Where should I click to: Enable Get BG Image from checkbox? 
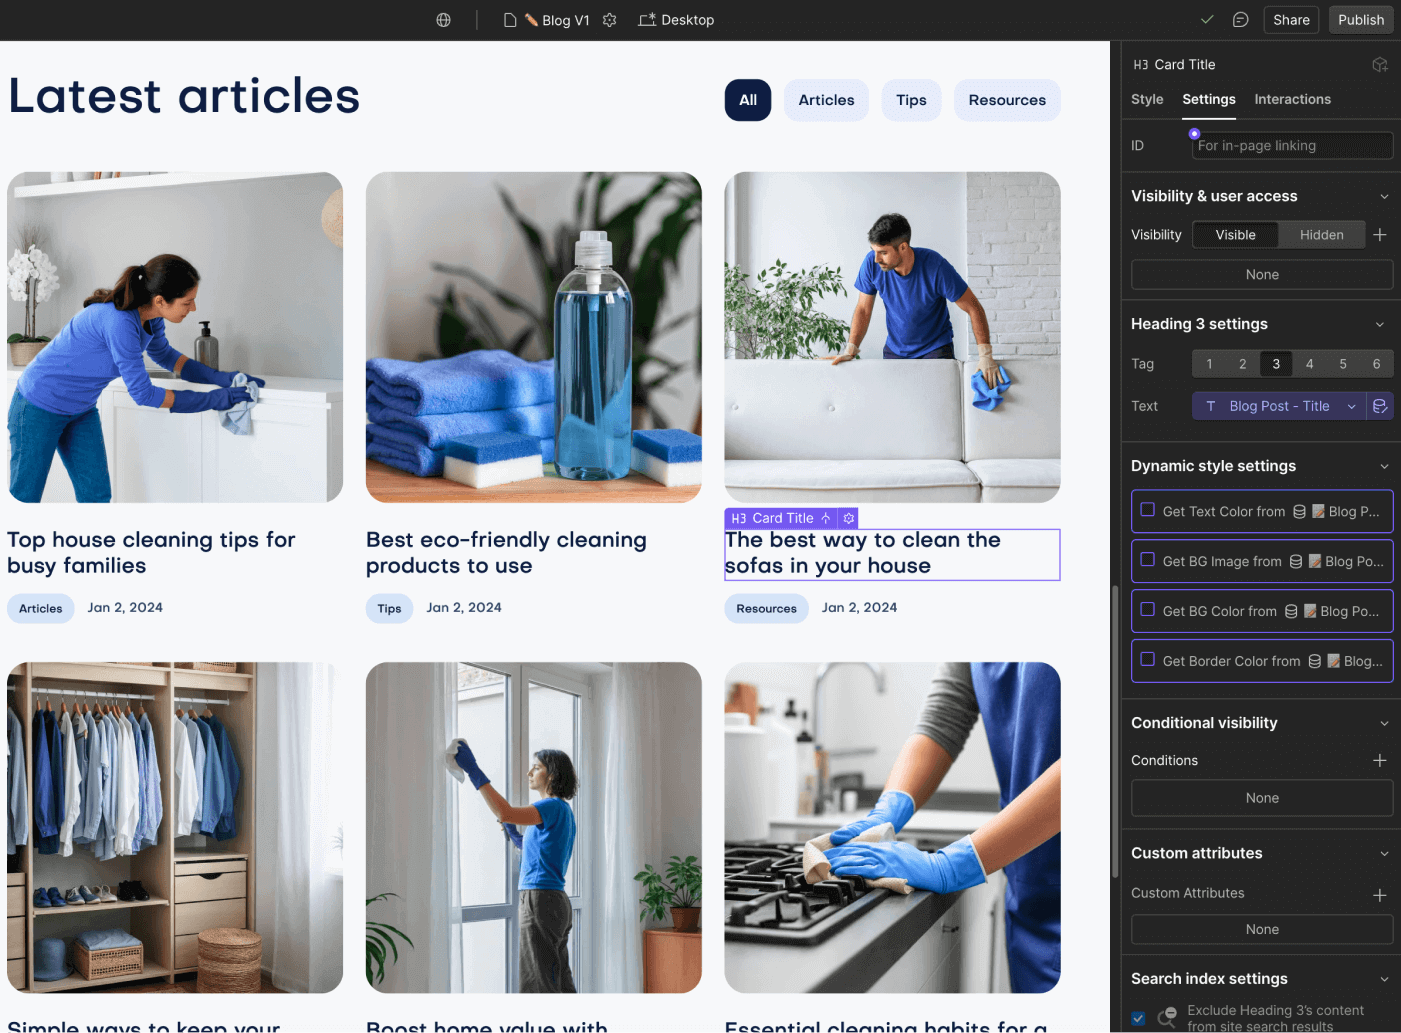coord(1148,560)
